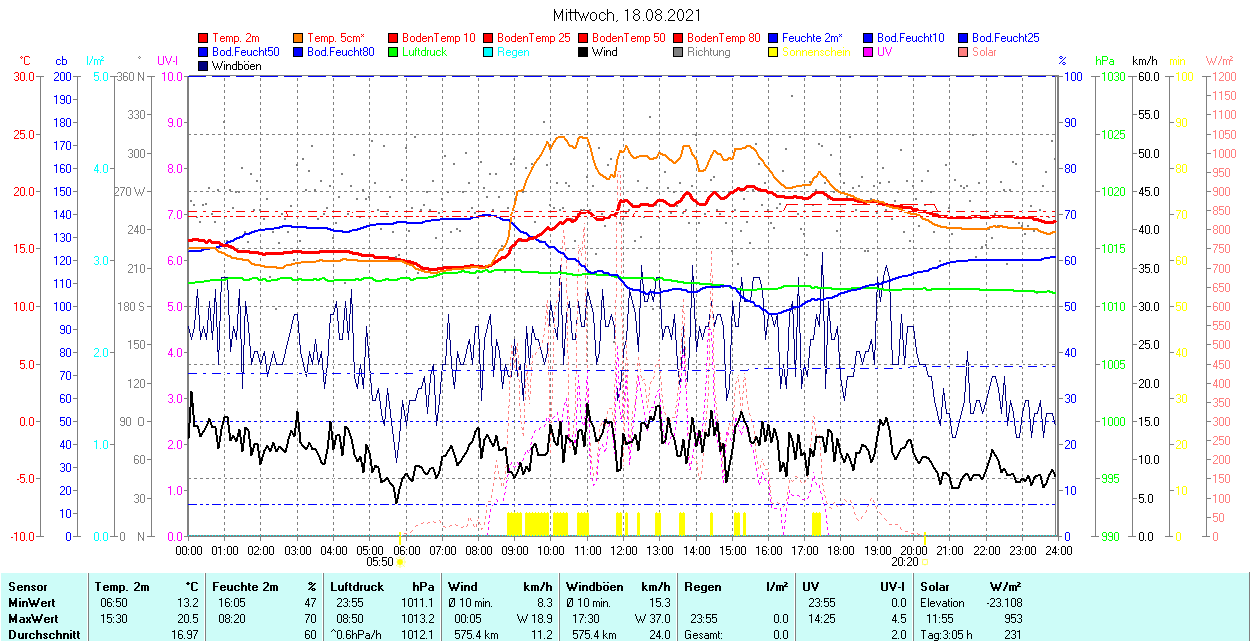The height and width of the screenshot is (641, 1250).
Task: Click the magenta UV legend swatch
Action: (x=869, y=52)
